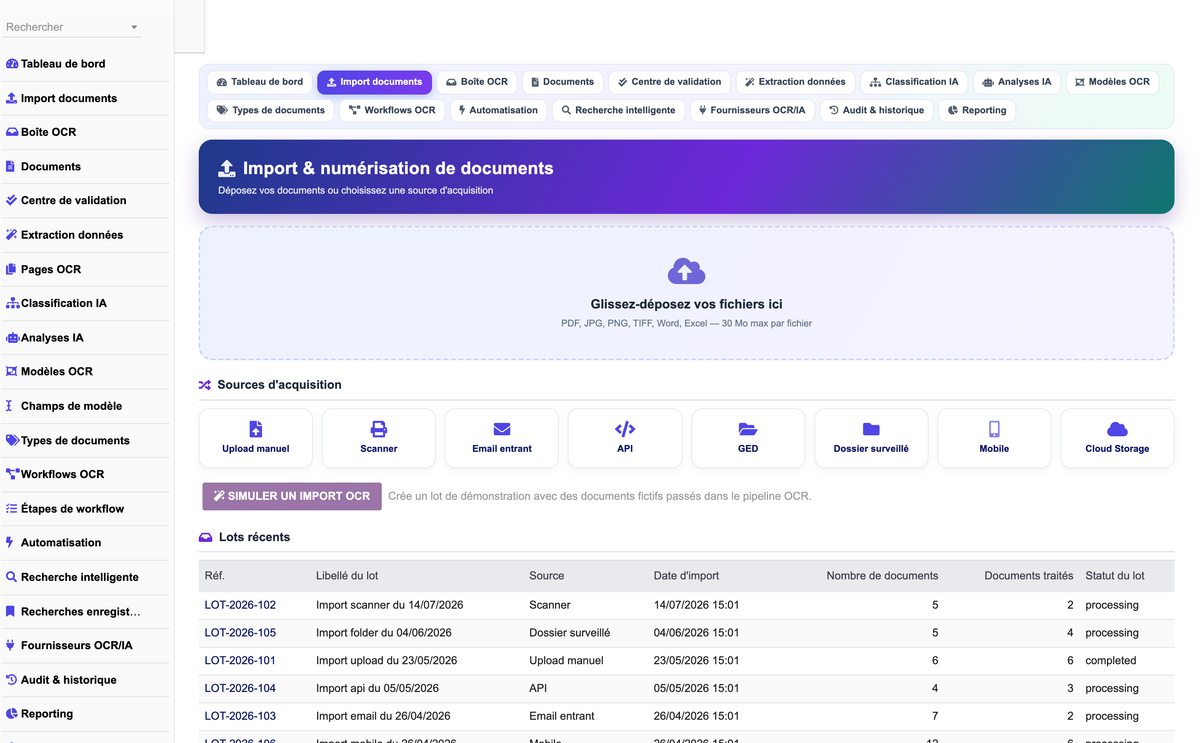The height and width of the screenshot is (743, 1200).
Task: Open the Analyses IA tab
Action: [x=1017, y=82]
